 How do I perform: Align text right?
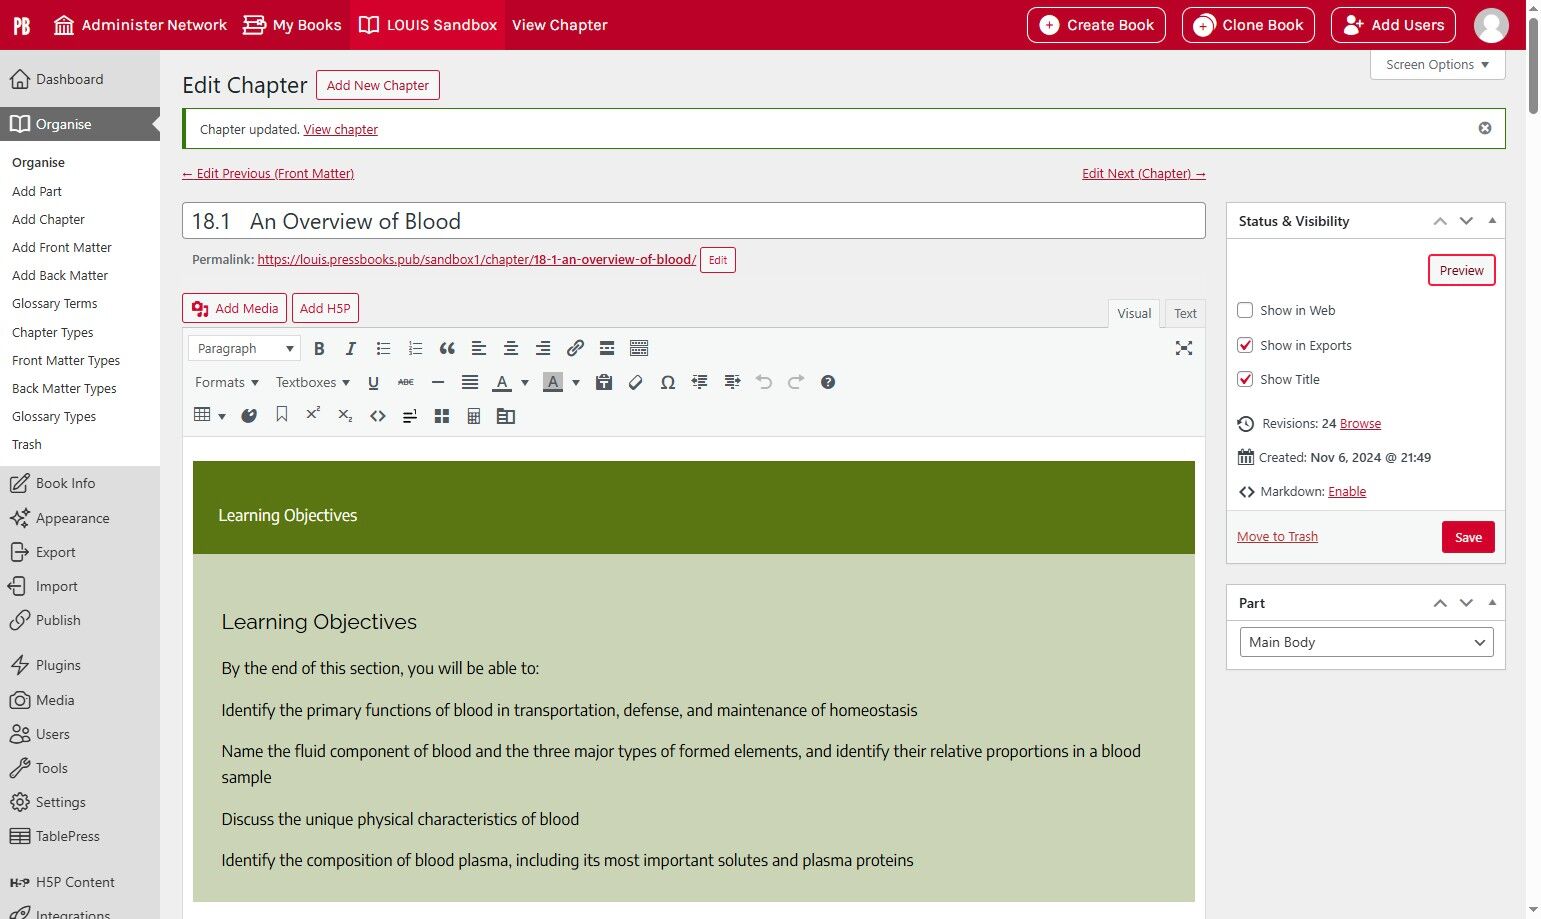[x=543, y=348]
